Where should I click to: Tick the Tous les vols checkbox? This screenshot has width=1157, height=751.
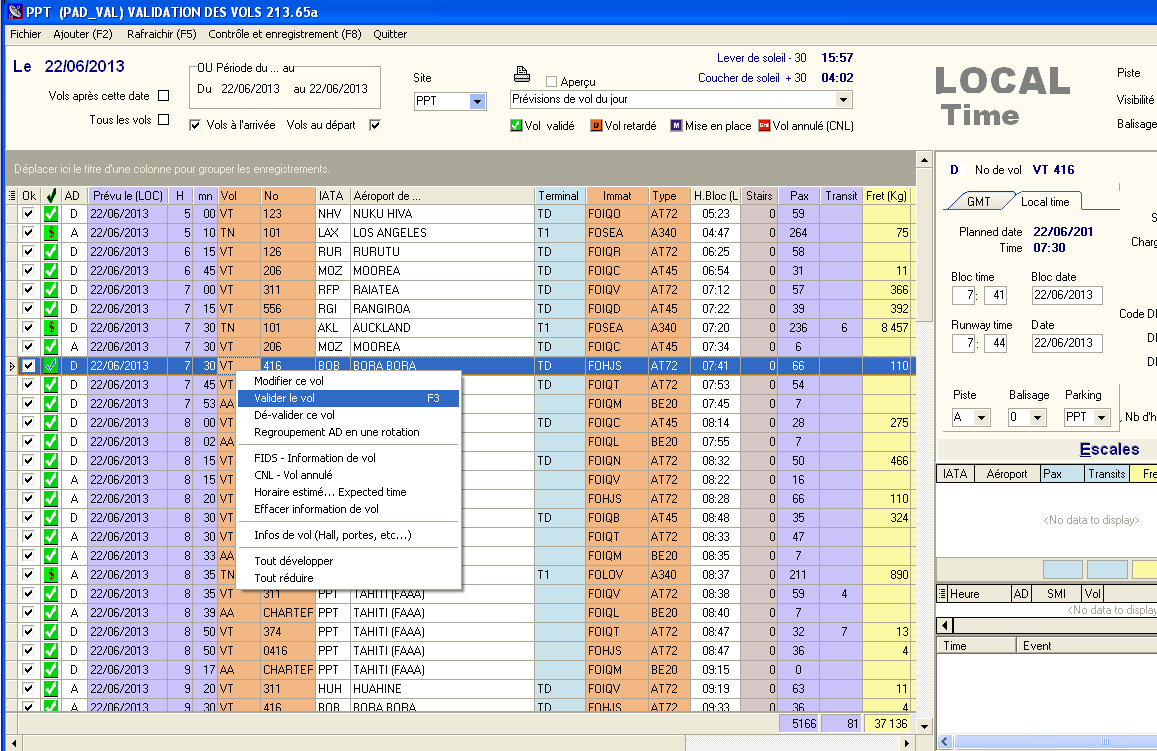[164, 120]
